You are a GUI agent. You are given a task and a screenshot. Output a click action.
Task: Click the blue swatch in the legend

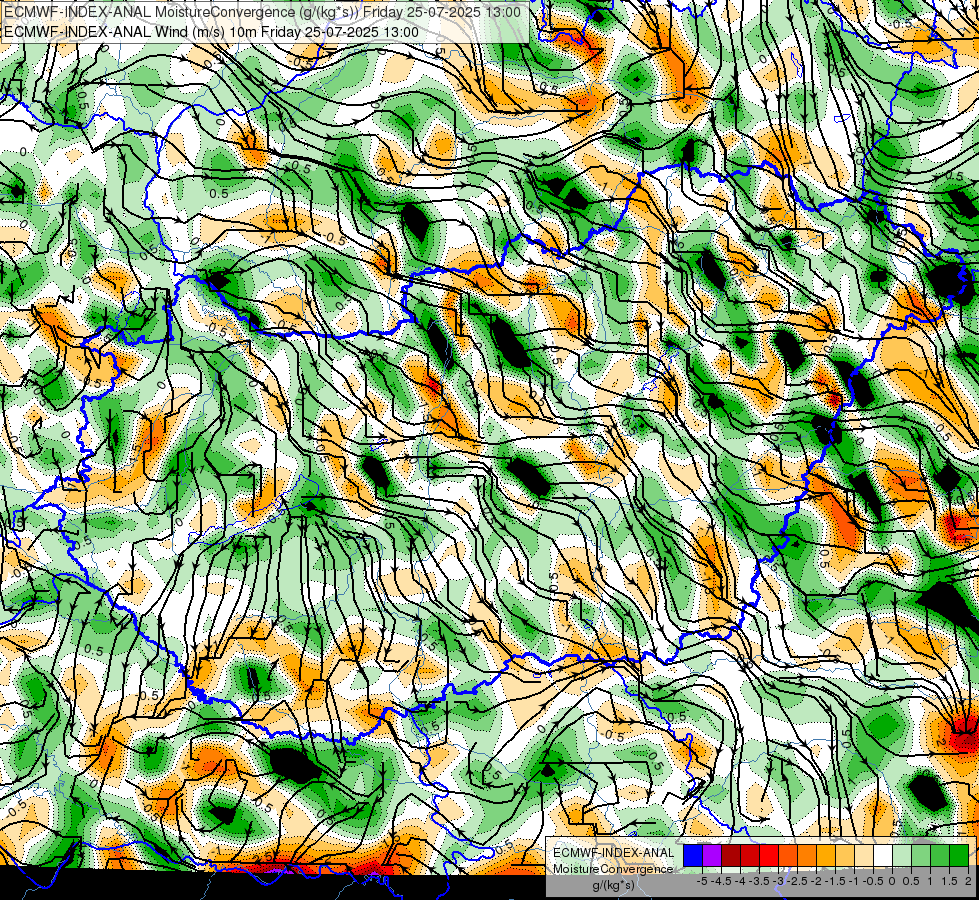693,856
